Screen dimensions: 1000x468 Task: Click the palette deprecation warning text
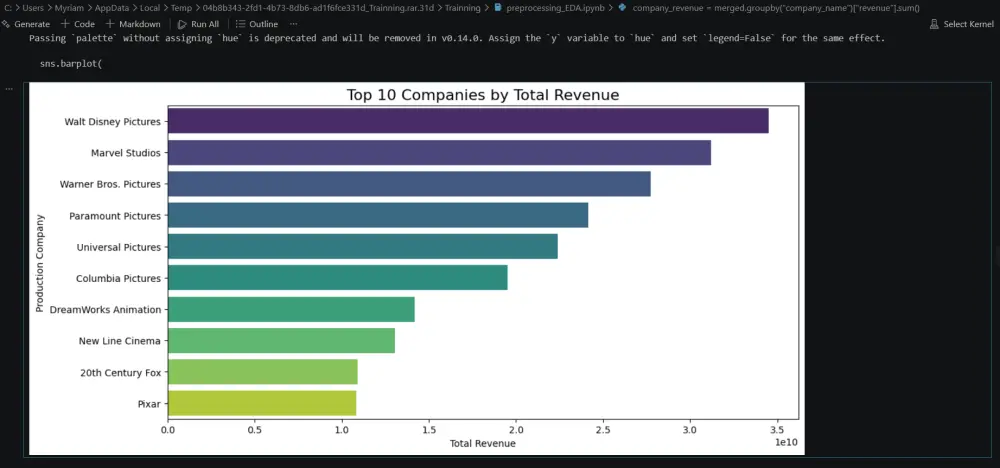point(457,38)
